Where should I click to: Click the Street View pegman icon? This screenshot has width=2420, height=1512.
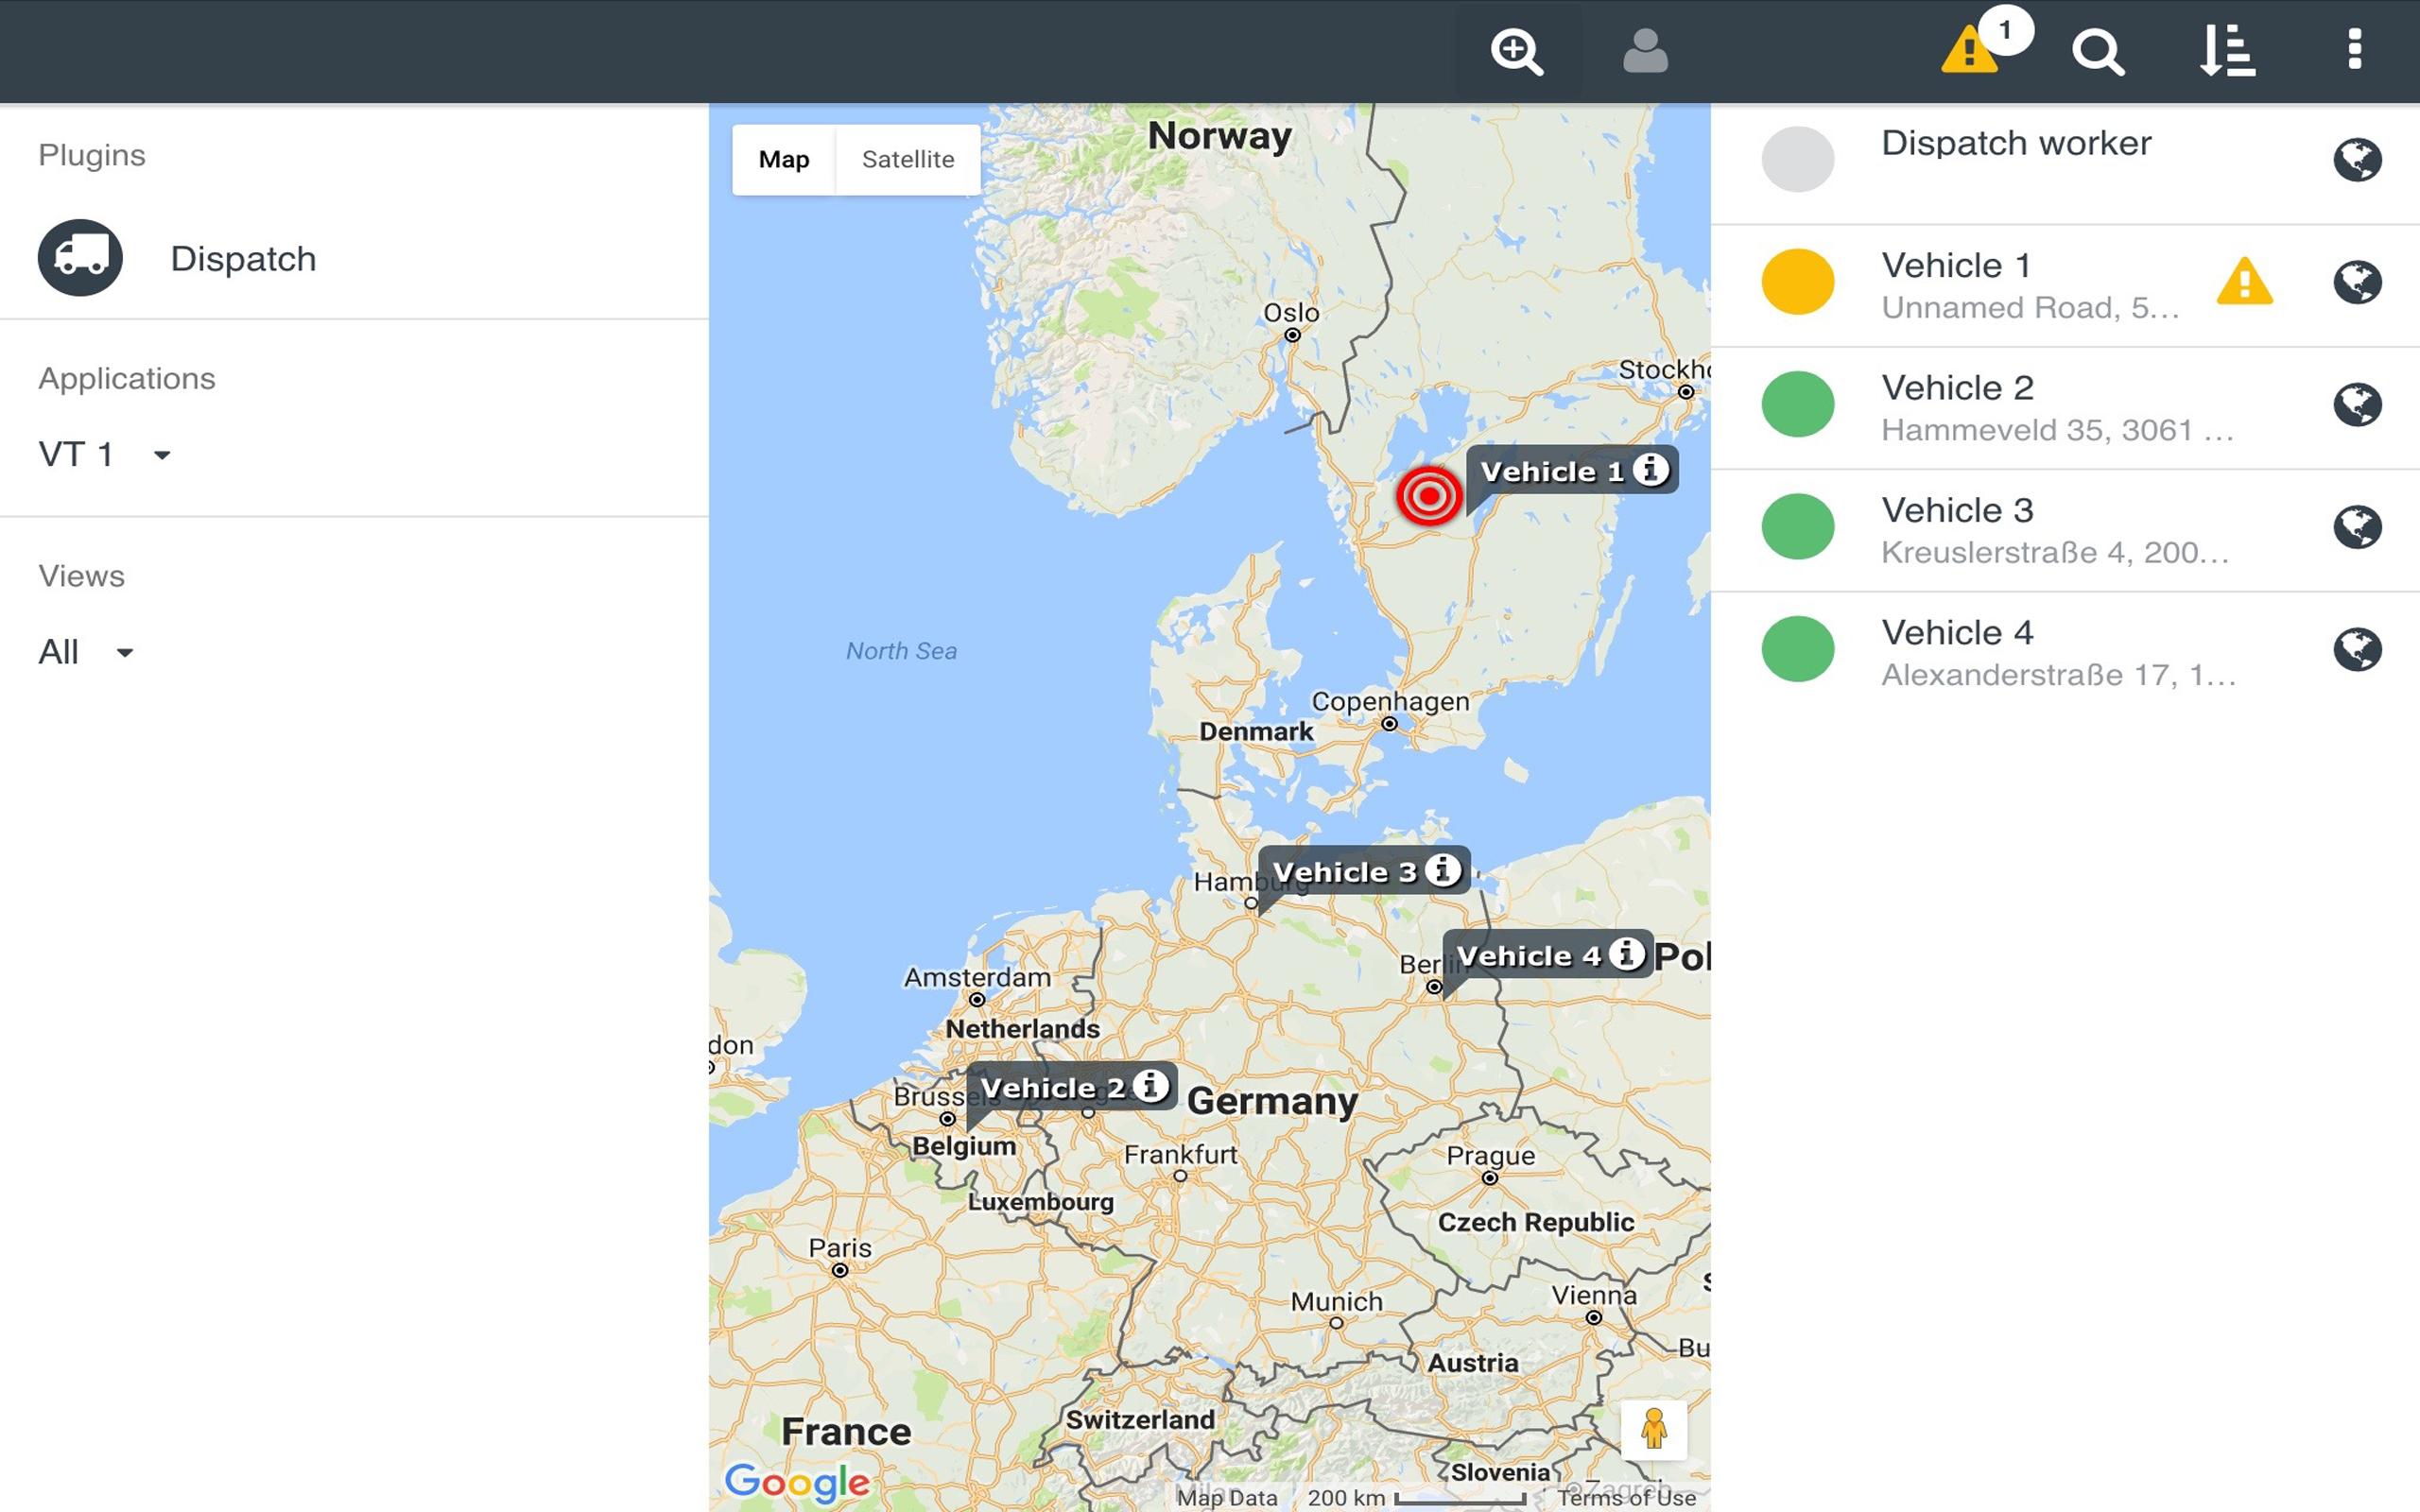pyautogui.click(x=1654, y=1429)
